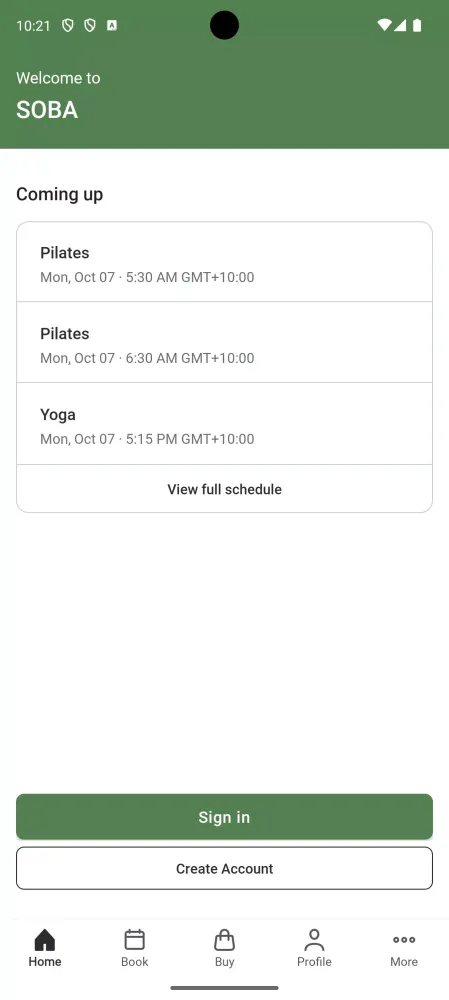This screenshot has height=1000, width=449.
Task: Select the Home tab label
Action: click(x=45, y=962)
